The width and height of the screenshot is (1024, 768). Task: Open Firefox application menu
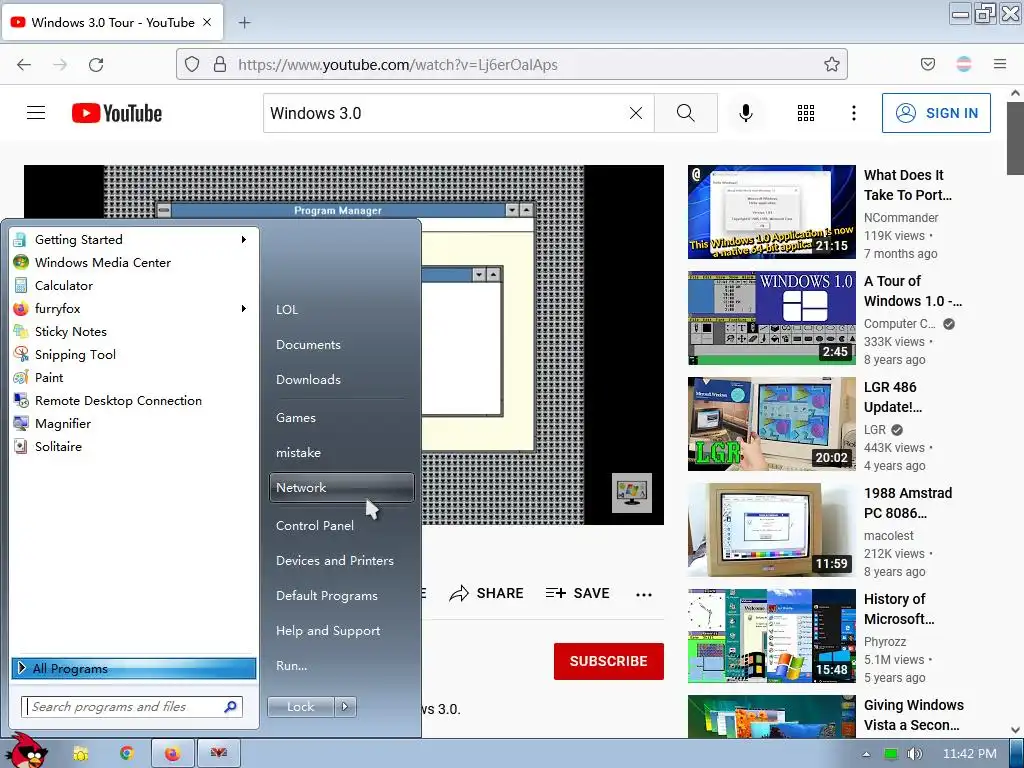pyautogui.click(x=1000, y=64)
